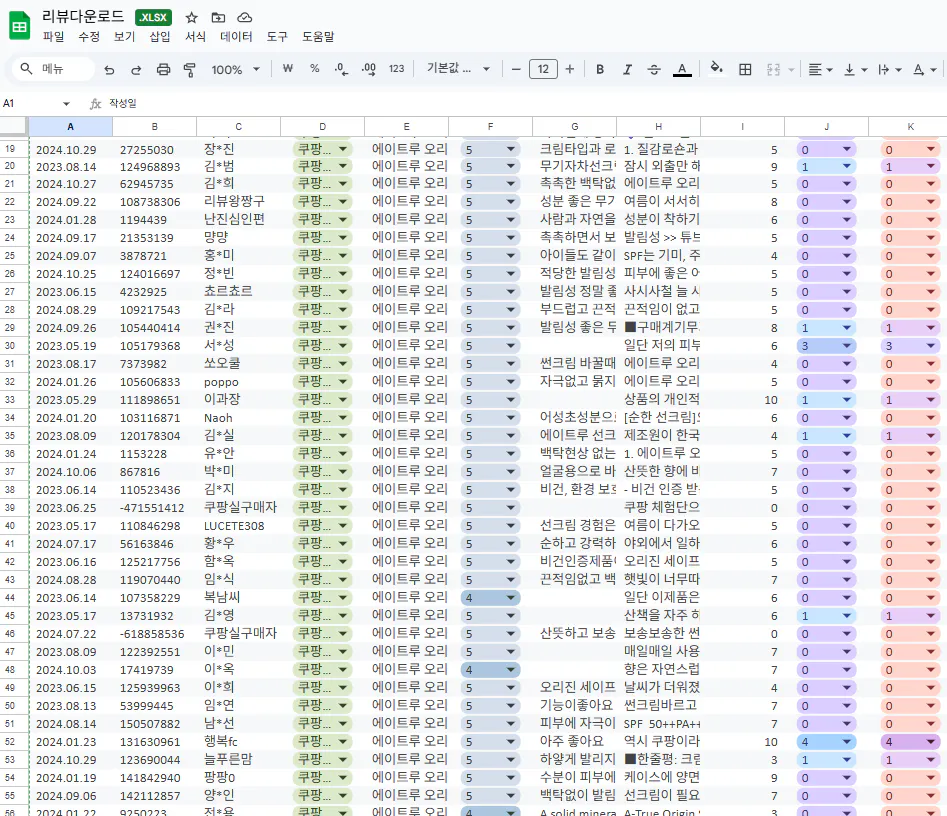Increase font size with plus button

570,69
